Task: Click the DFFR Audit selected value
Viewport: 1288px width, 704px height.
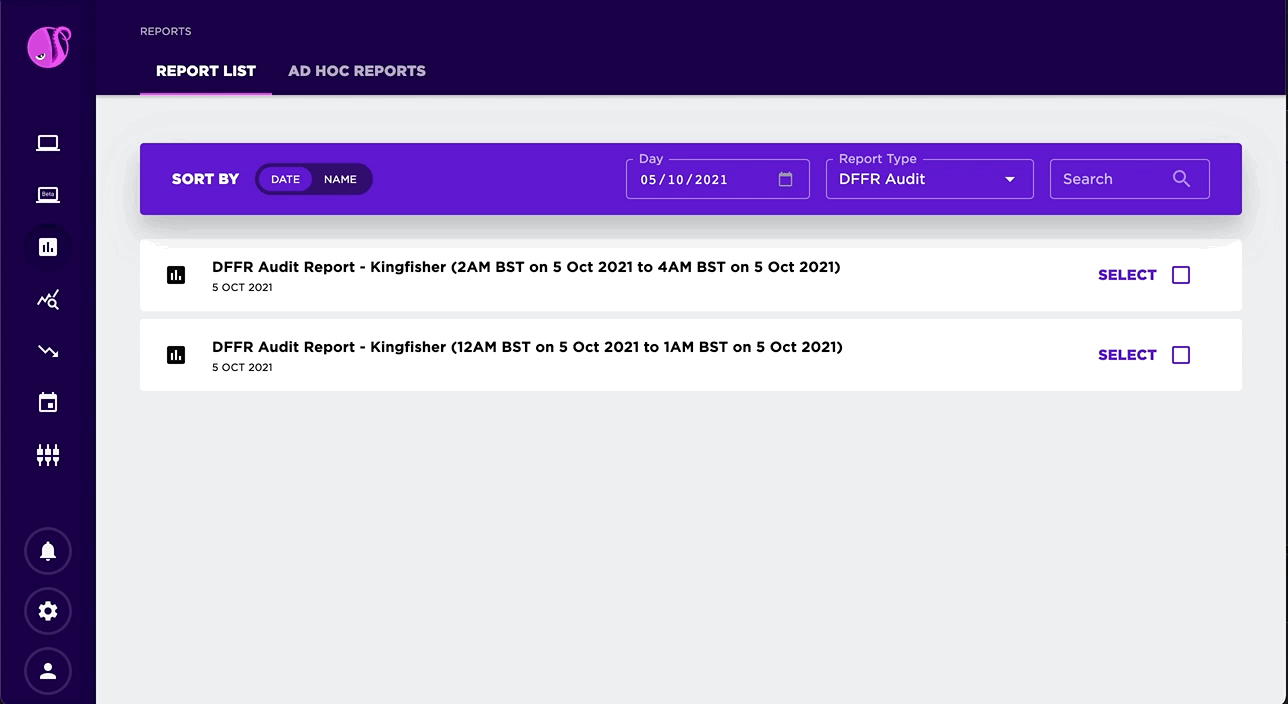Action: pos(882,179)
